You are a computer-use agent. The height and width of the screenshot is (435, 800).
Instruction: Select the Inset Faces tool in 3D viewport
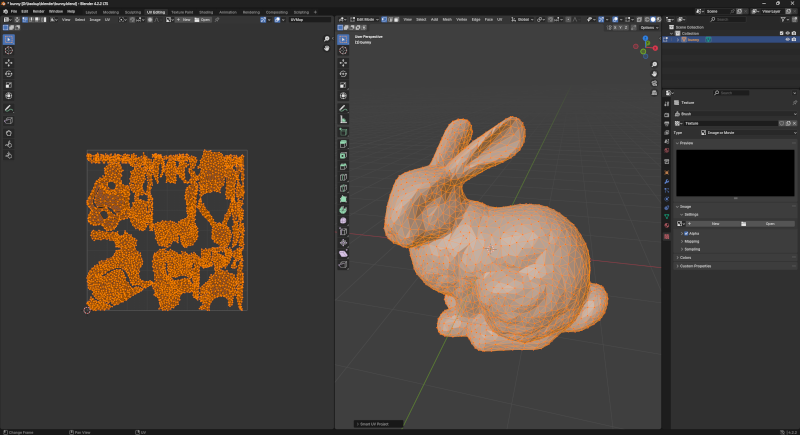click(x=343, y=156)
